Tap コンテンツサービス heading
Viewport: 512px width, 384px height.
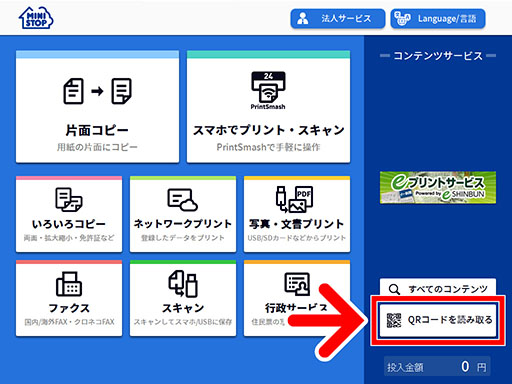point(438,56)
